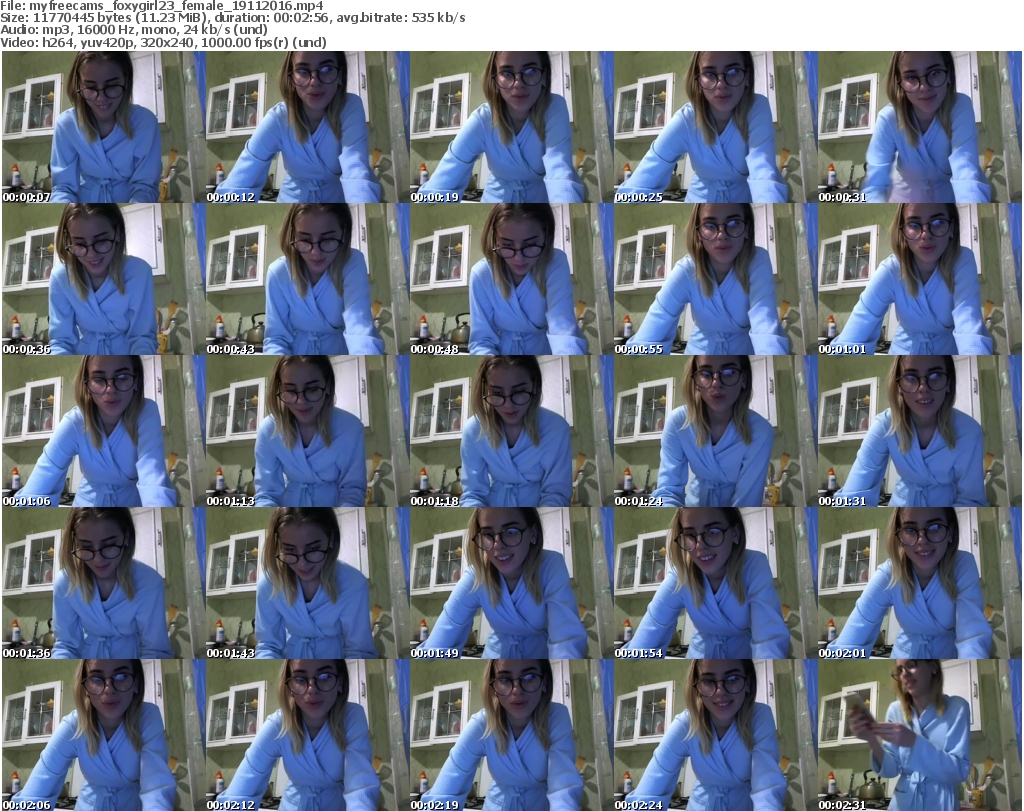Open the thumbnail at 00:00:19
Screen dimensions: 1024x811
pos(511,127)
